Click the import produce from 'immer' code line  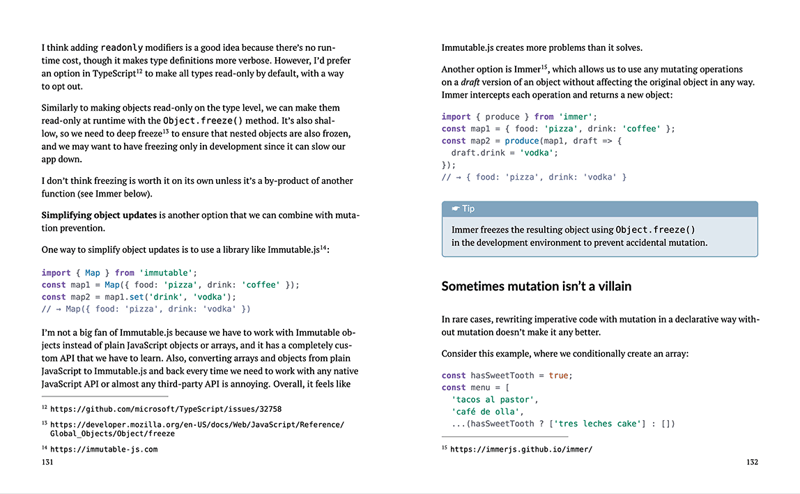tap(519, 116)
